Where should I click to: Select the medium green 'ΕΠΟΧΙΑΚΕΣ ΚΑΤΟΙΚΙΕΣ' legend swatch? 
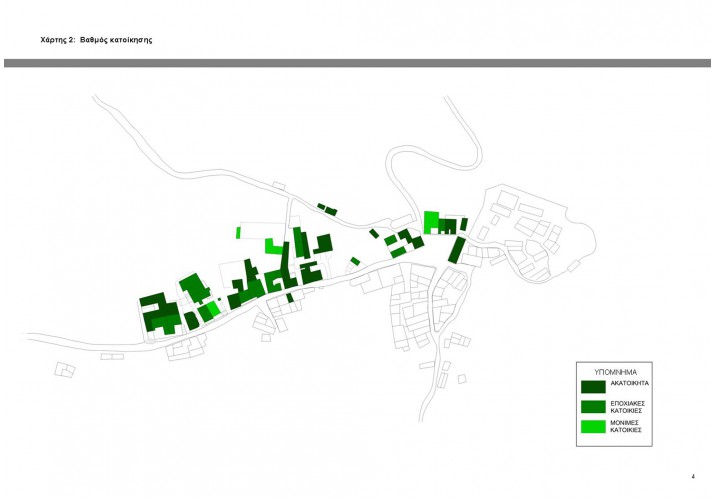coord(593,407)
